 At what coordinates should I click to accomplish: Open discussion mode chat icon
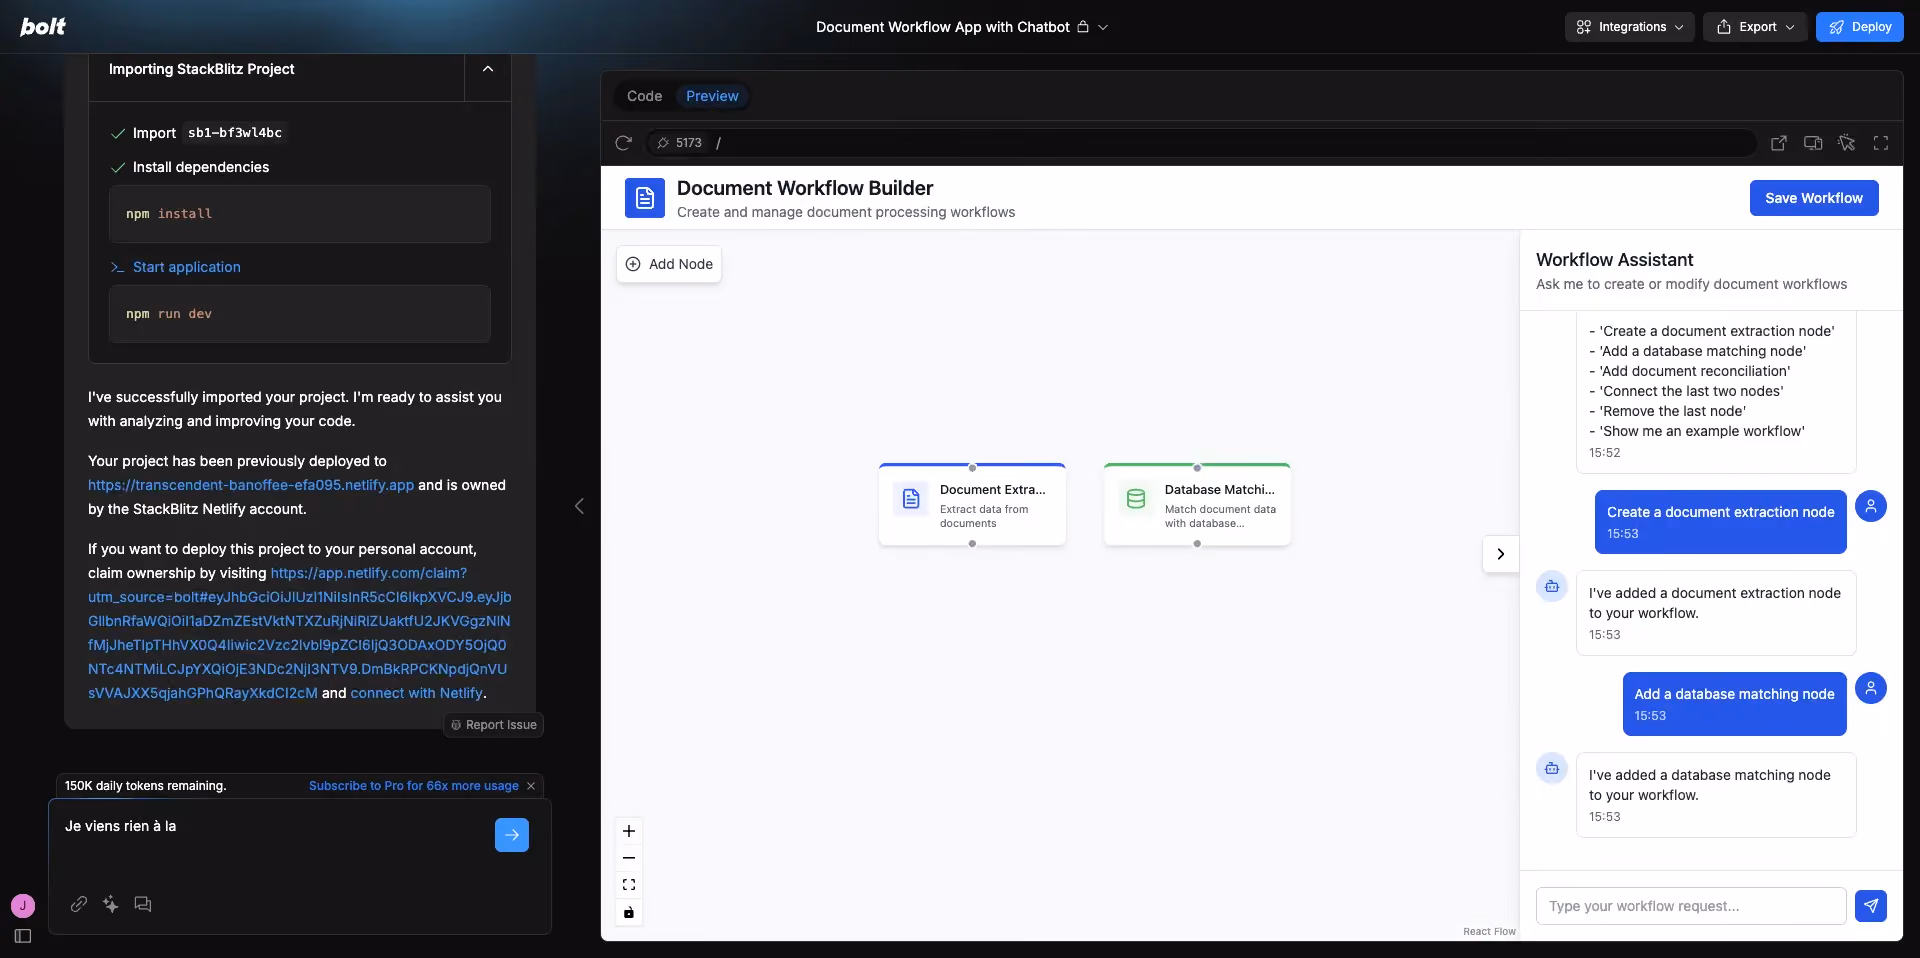point(143,904)
